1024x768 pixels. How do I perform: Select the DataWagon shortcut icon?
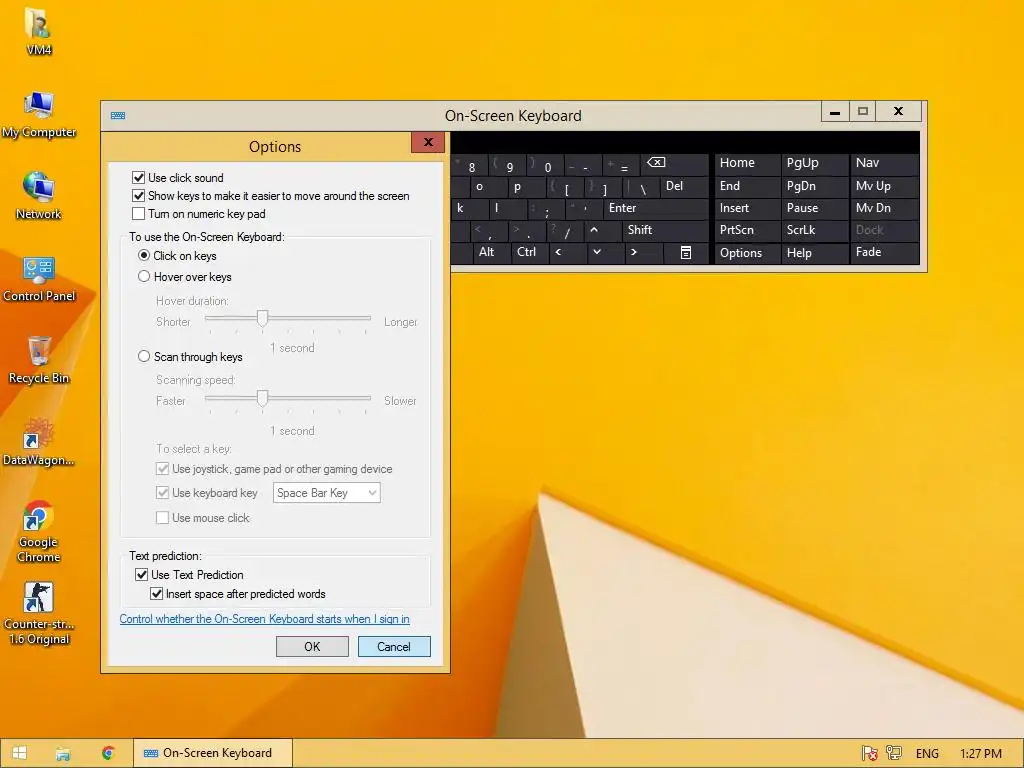pos(39,442)
